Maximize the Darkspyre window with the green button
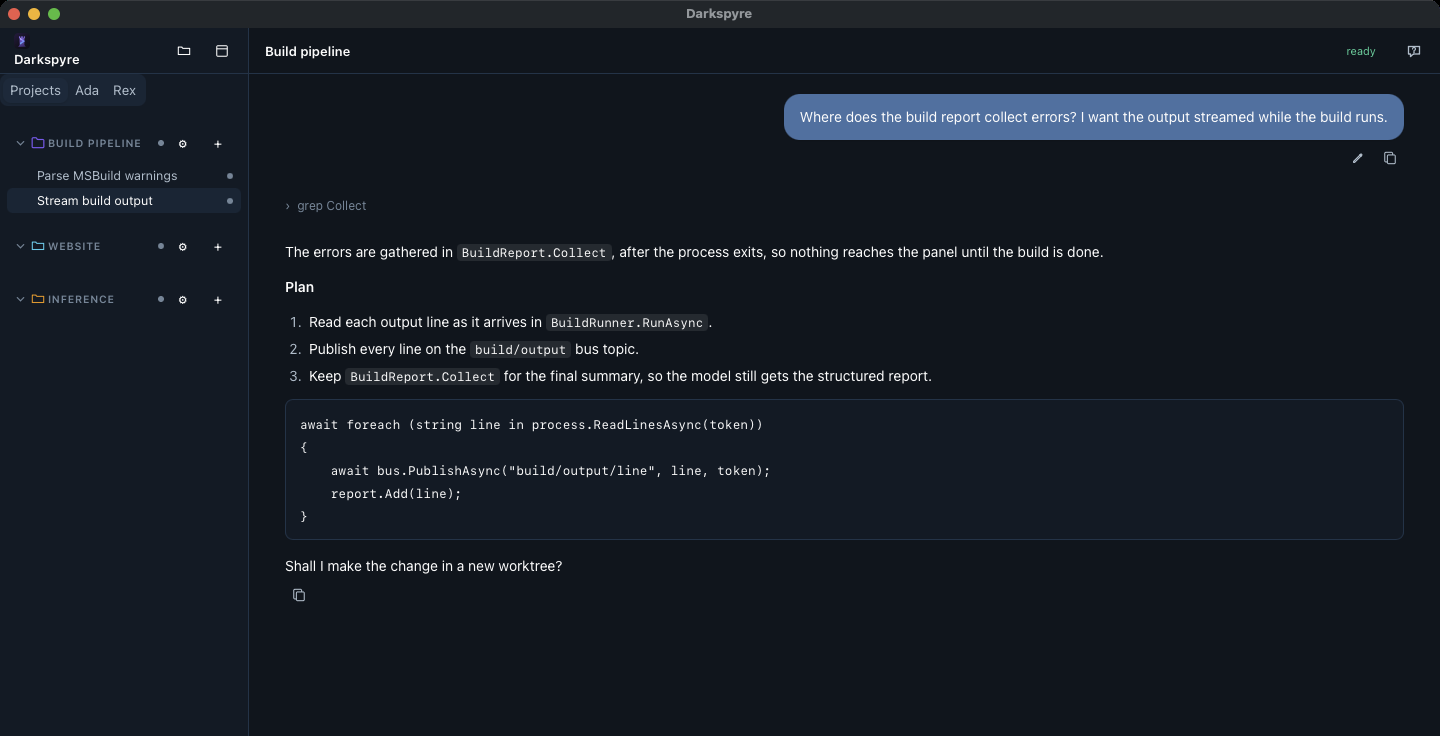Image resolution: width=1440 pixels, height=736 pixels. [x=54, y=14]
